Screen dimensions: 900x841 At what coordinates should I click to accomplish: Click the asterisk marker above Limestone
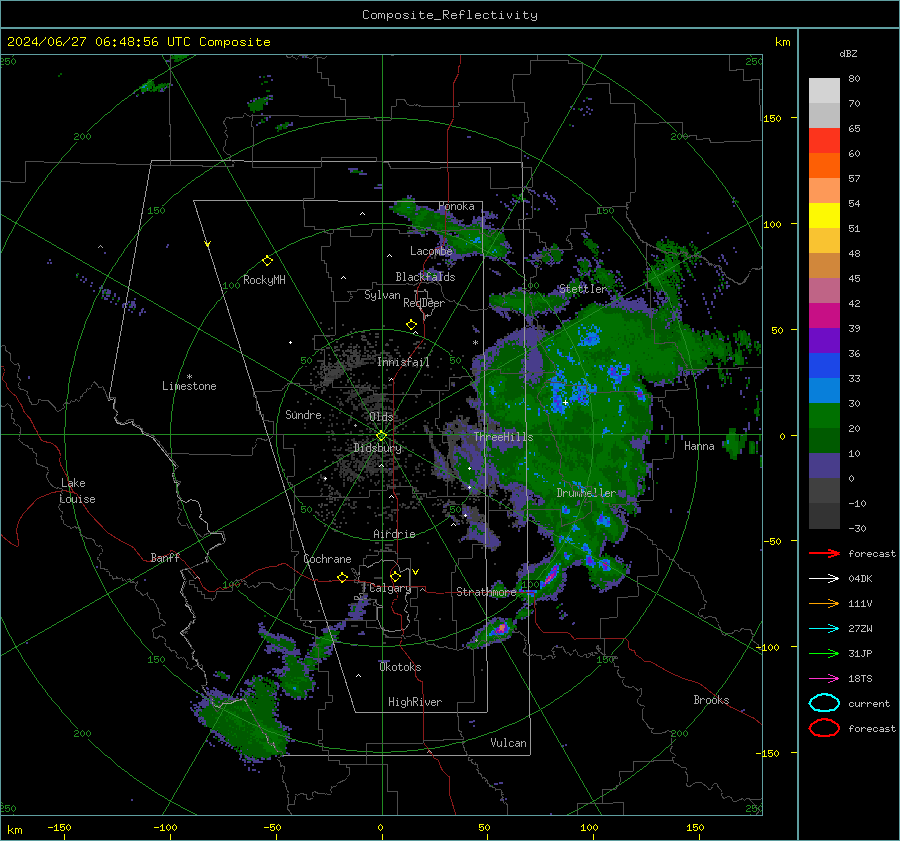[x=189, y=377]
